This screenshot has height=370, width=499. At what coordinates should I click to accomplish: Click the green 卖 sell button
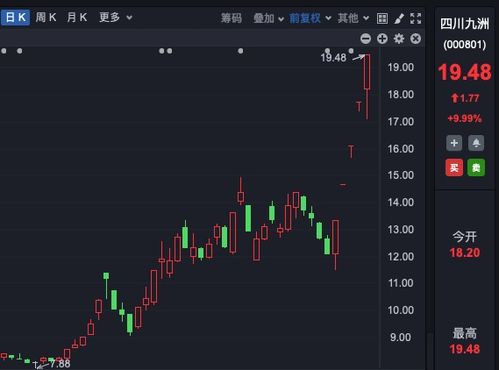pyautogui.click(x=476, y=167)
